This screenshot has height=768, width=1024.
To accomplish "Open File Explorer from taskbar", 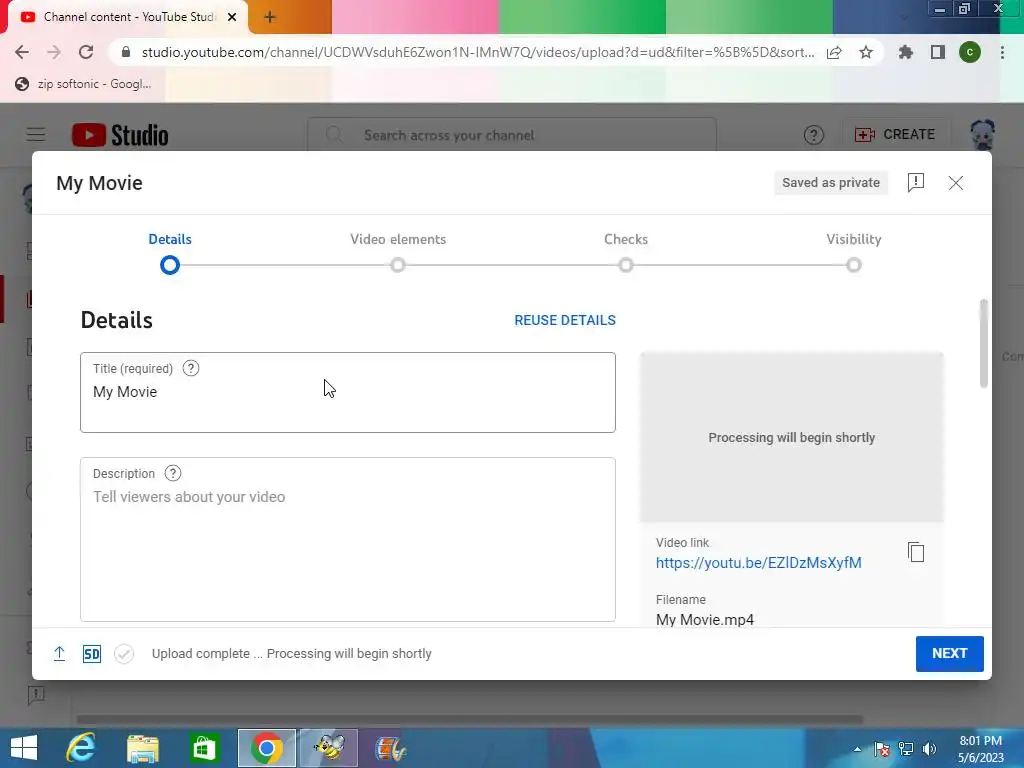I will (x=142, y=748).
